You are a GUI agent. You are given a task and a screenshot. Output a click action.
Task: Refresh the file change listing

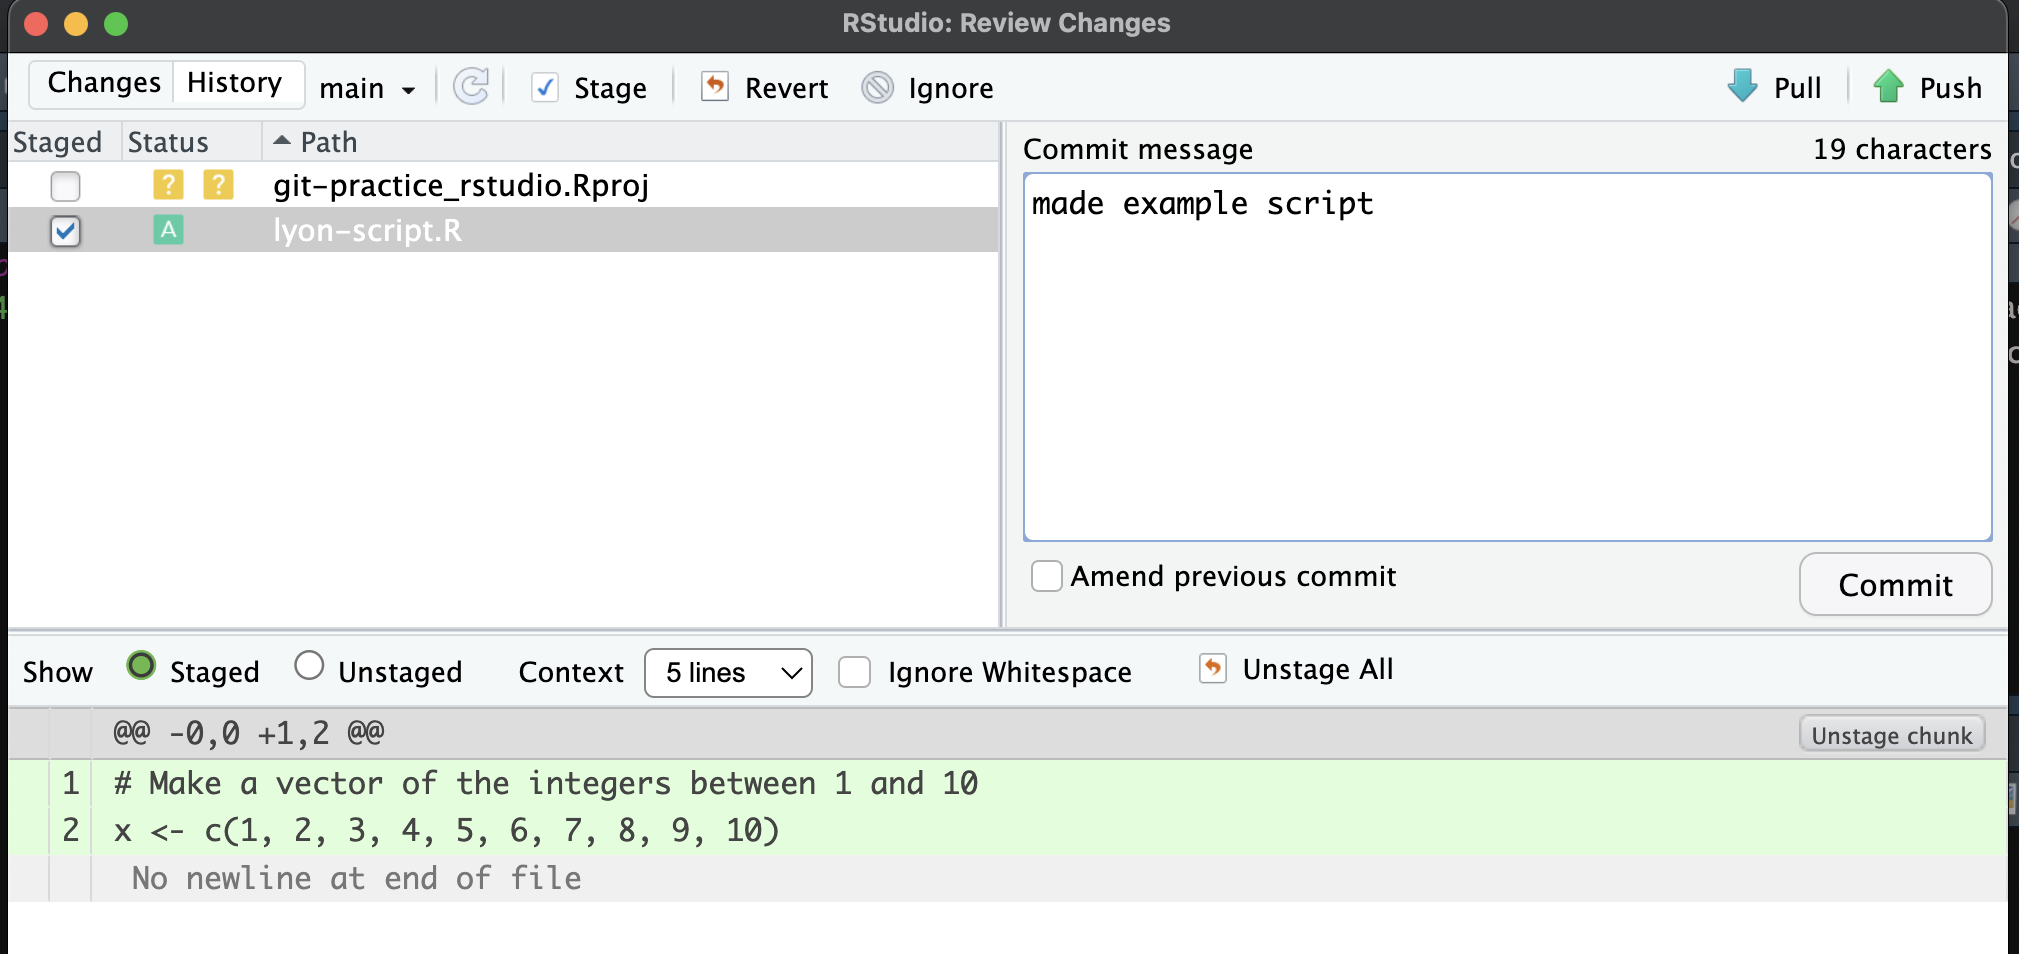[471, 86]
